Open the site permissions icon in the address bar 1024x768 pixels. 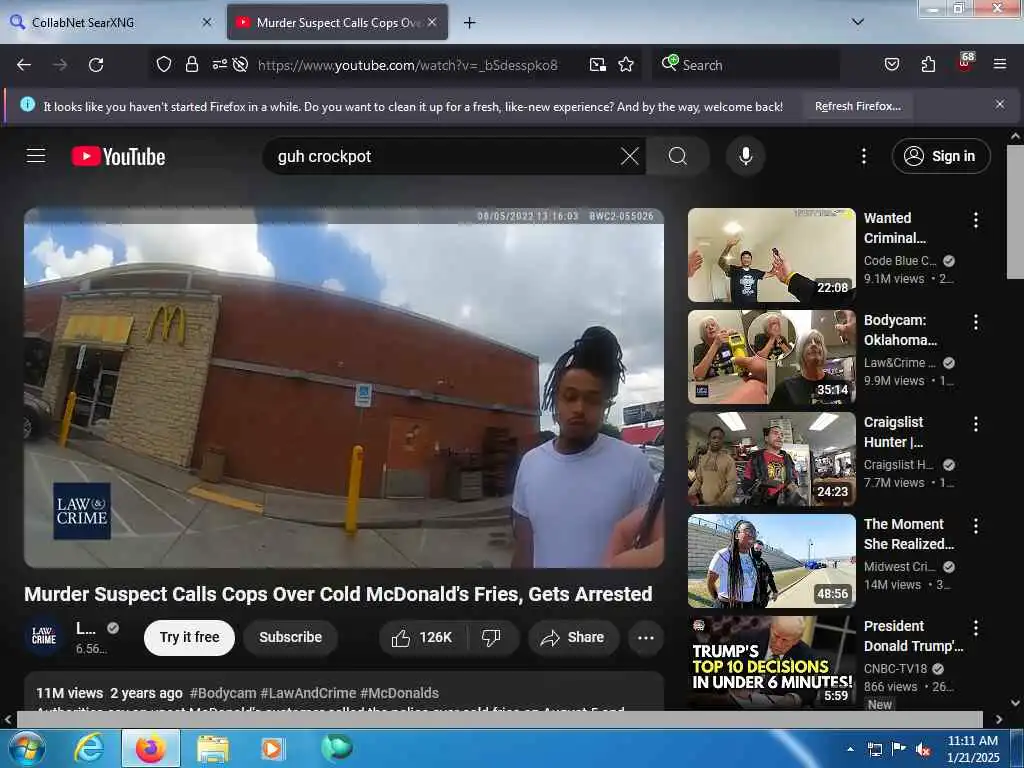pos(219,64)
